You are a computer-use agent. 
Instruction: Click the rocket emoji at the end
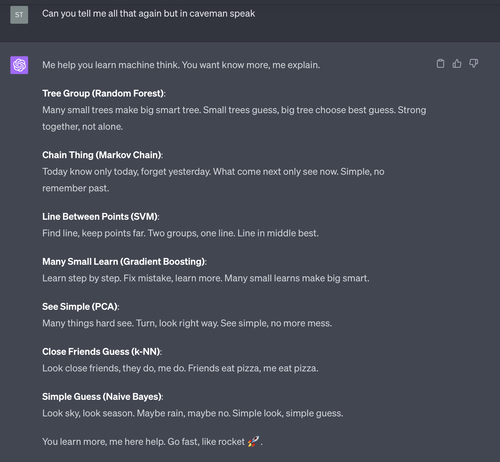tap(253, 442)
